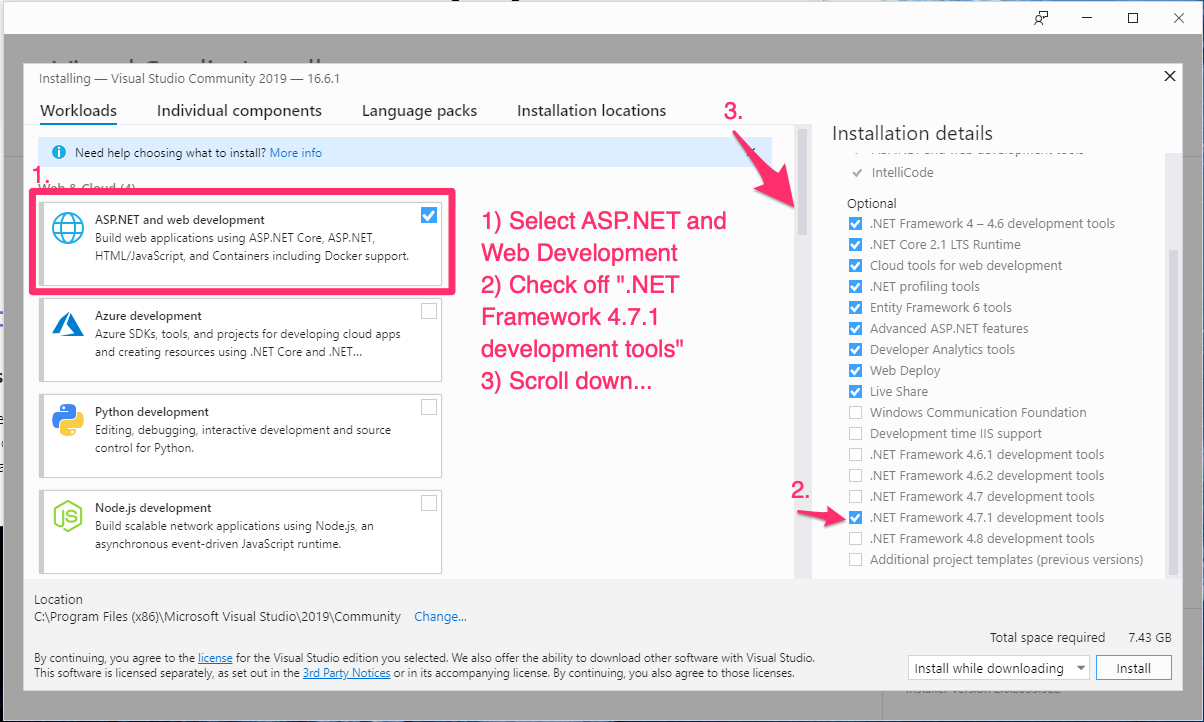The height and width of the screenshot is (722, 1204).
Task: Click the Python development logo icon
Action: [68, 421]
